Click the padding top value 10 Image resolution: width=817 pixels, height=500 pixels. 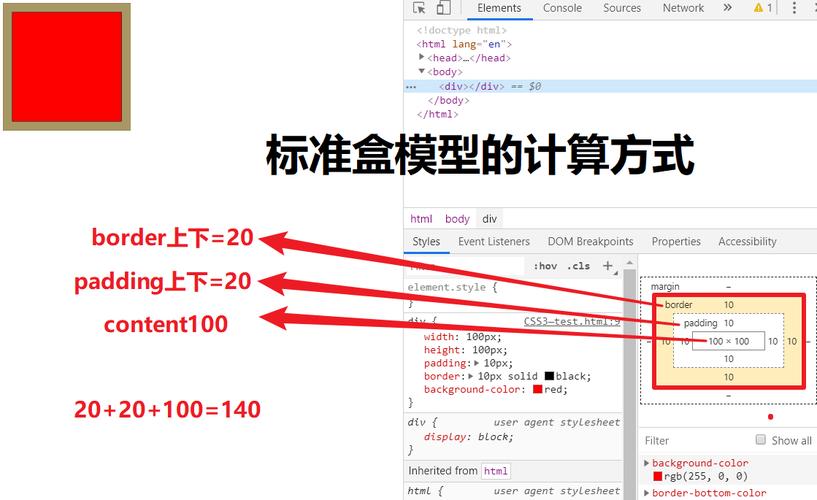click(728, 323)
